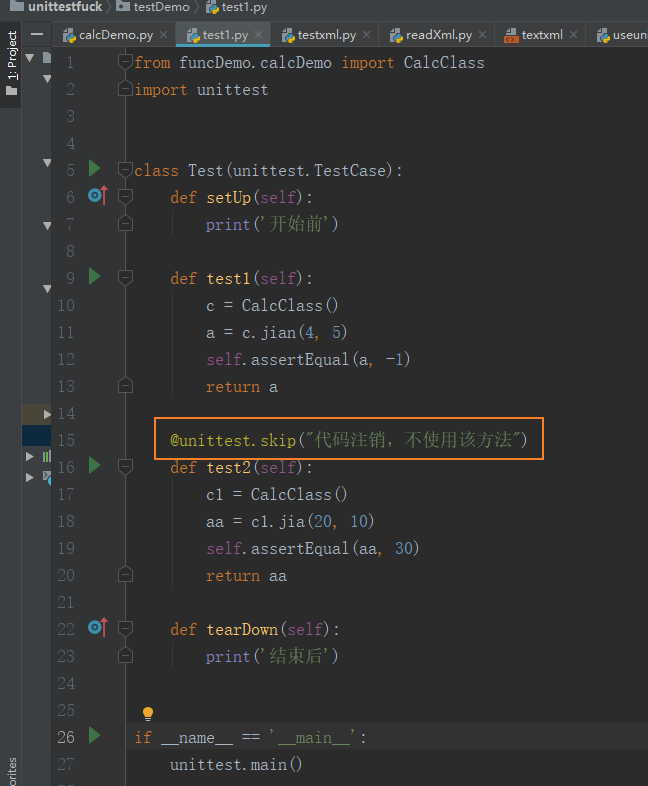Run test1 via gutter arrow on line 9
Screen dimensions: 648x786
click(x=94, y=276)
